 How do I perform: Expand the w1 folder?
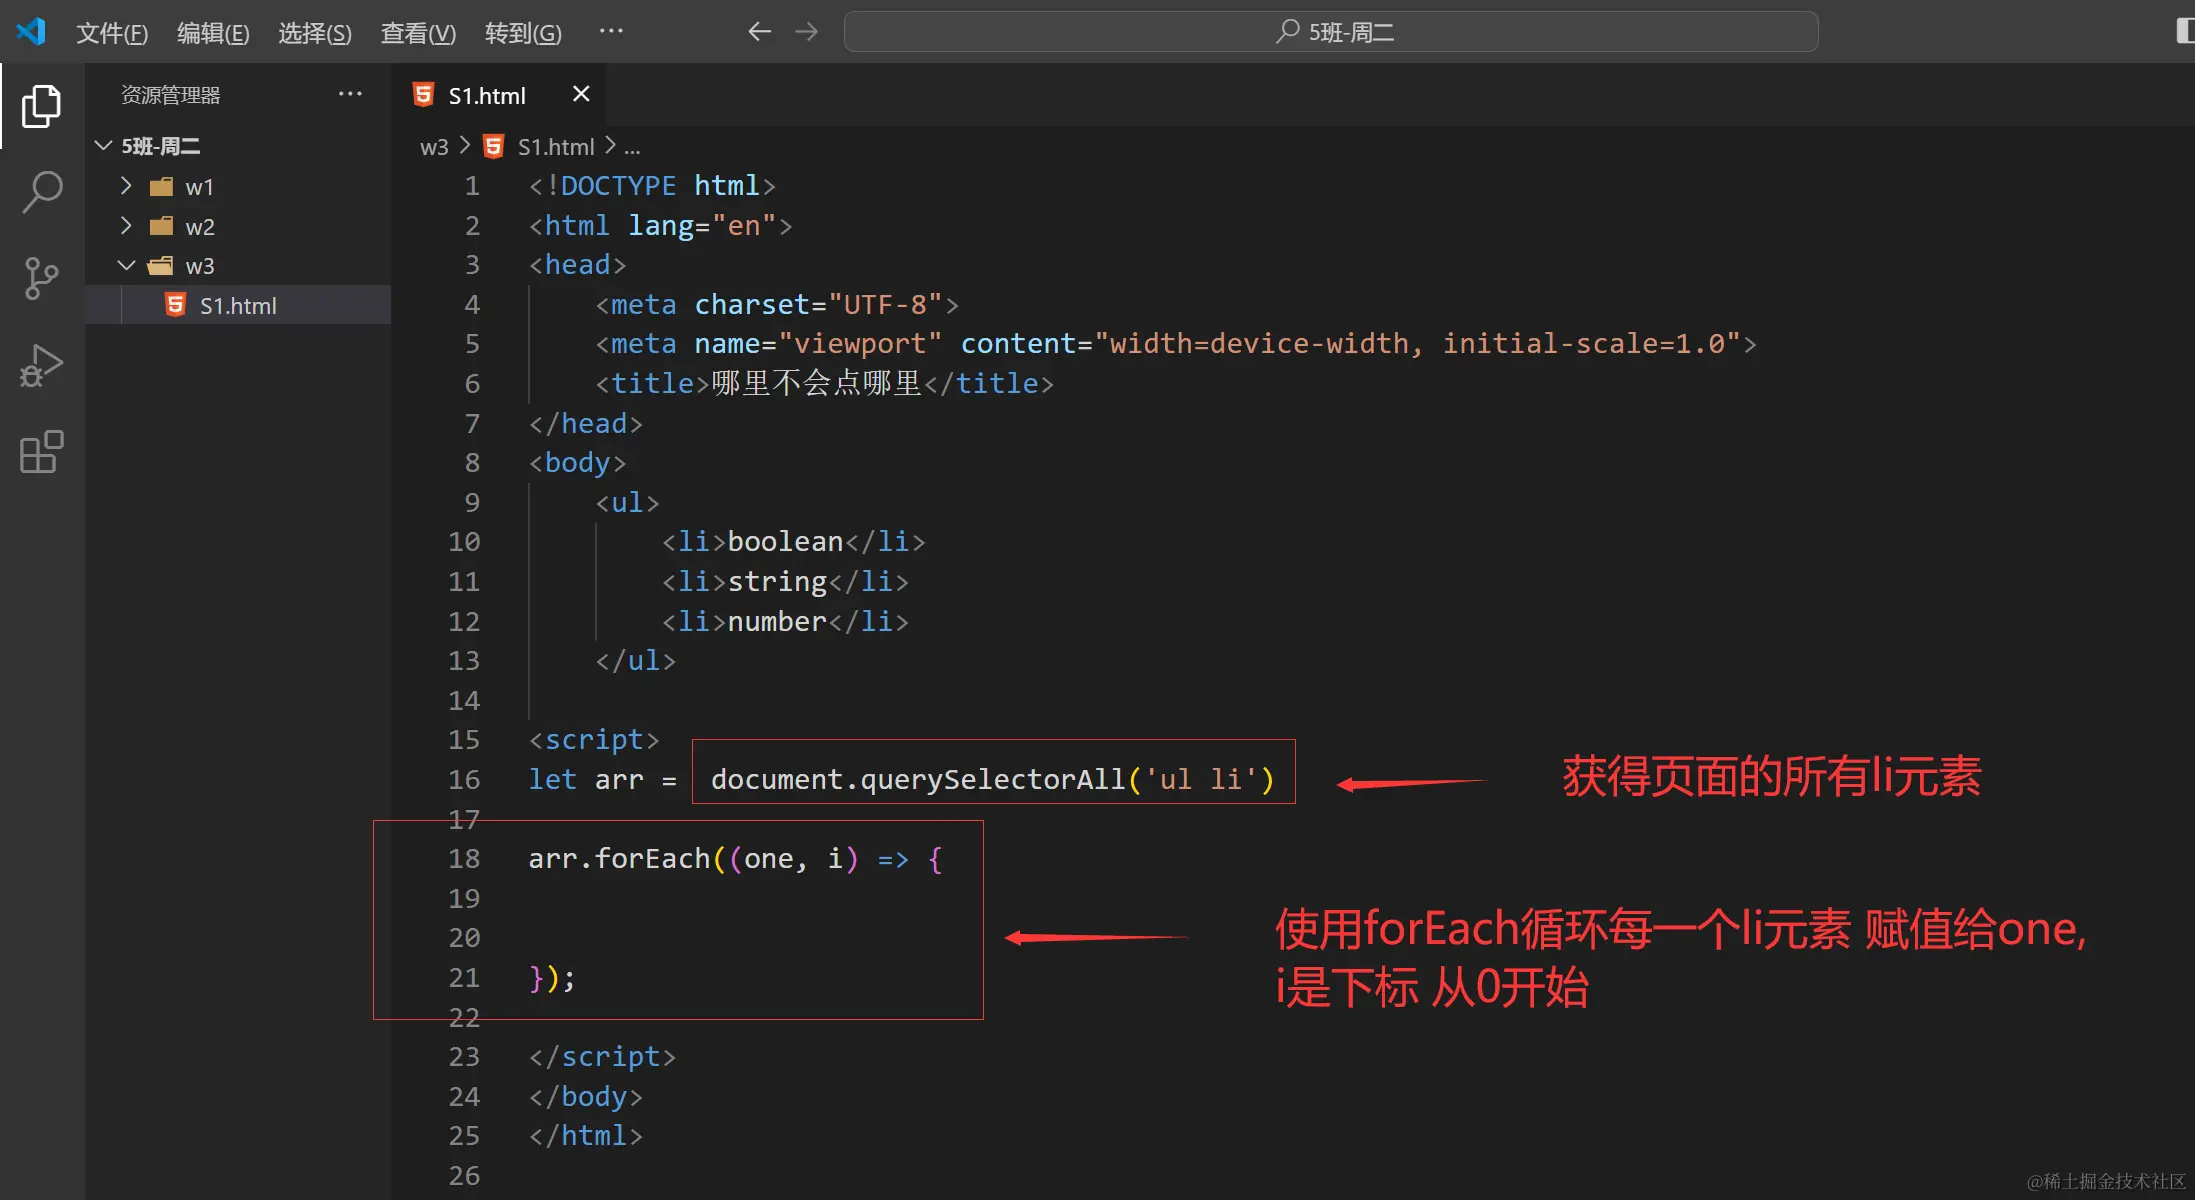tap(126, 186)
